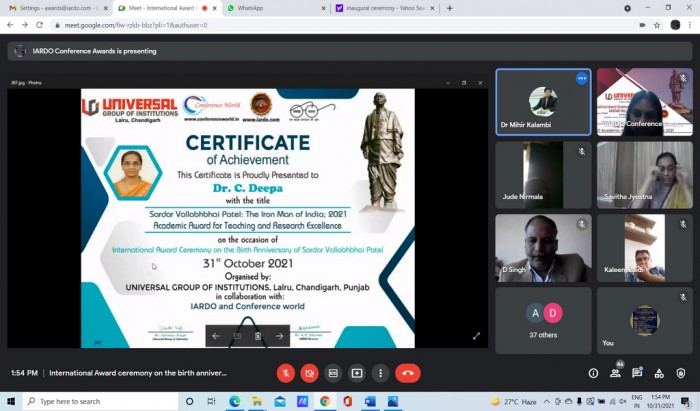The image size is (700, 411).
Task: Click the red leave call button
Action: (408, 373)
